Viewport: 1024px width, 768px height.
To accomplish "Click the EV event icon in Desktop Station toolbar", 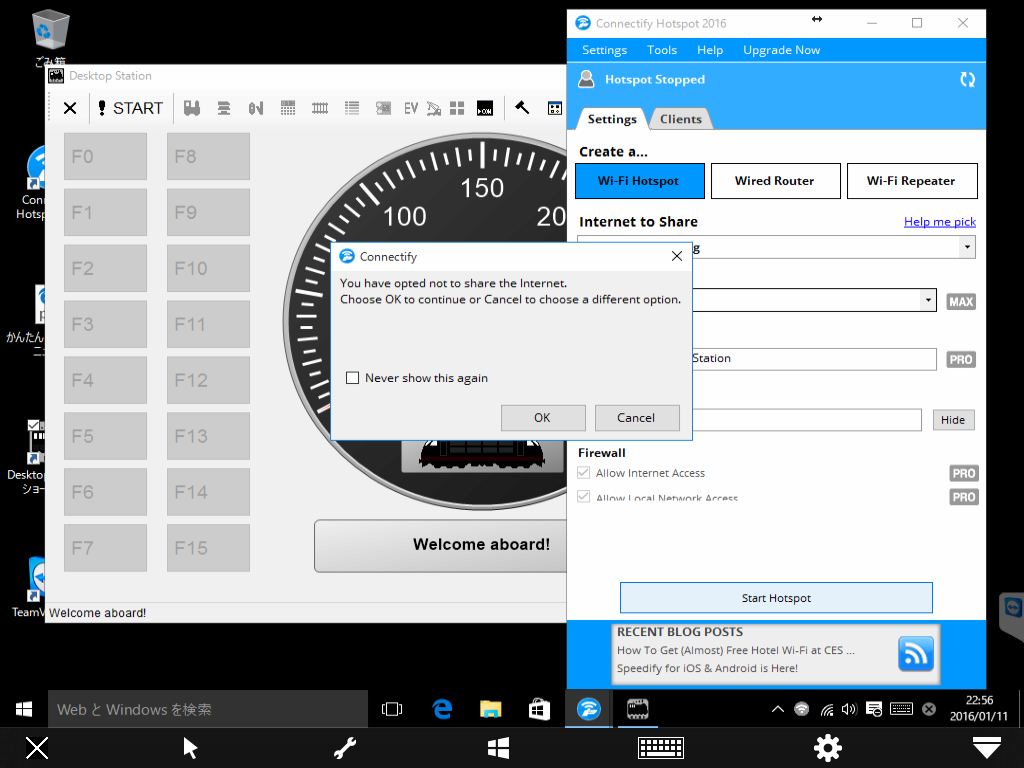I will pos(410,108).
